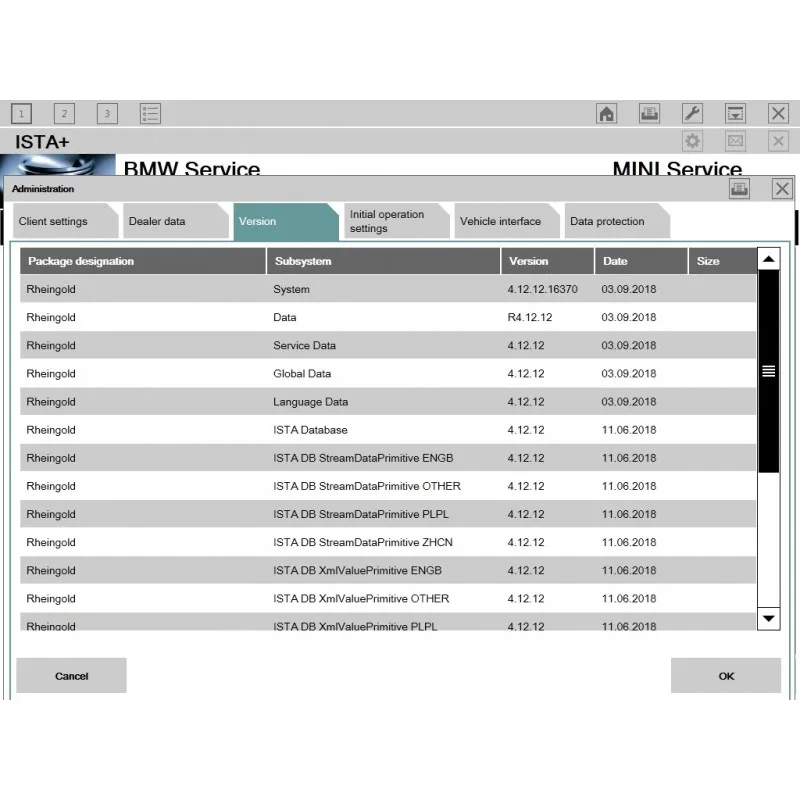The width and height of the screenshot is (800, 800).
Task: Click the scrollbar down arrow
Action: click(x=769, y=619)
